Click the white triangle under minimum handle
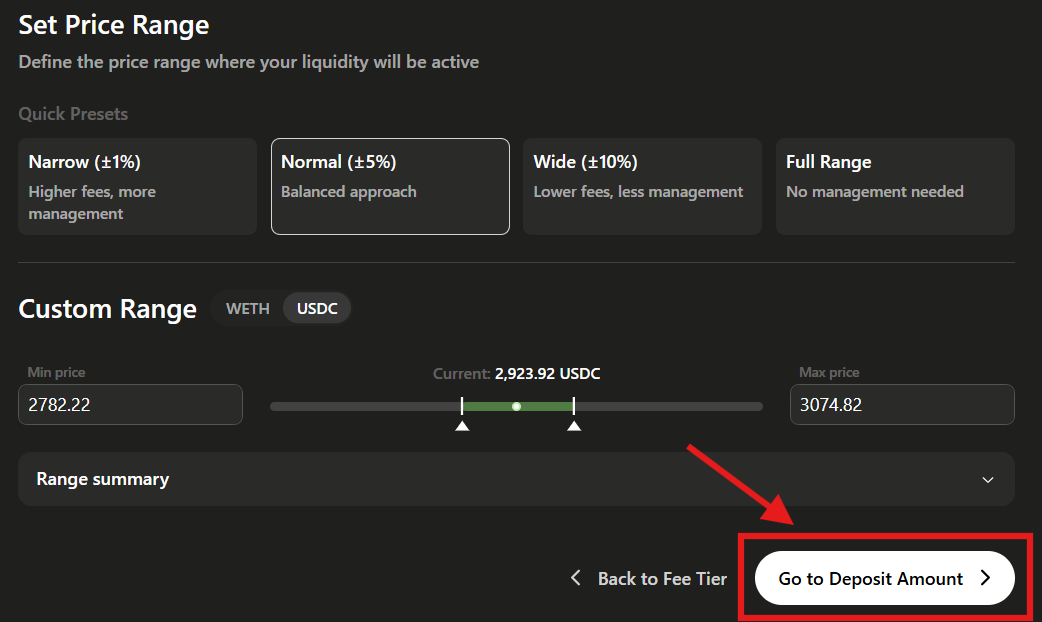The image size is (1042, 622). [x=462, y=426]
